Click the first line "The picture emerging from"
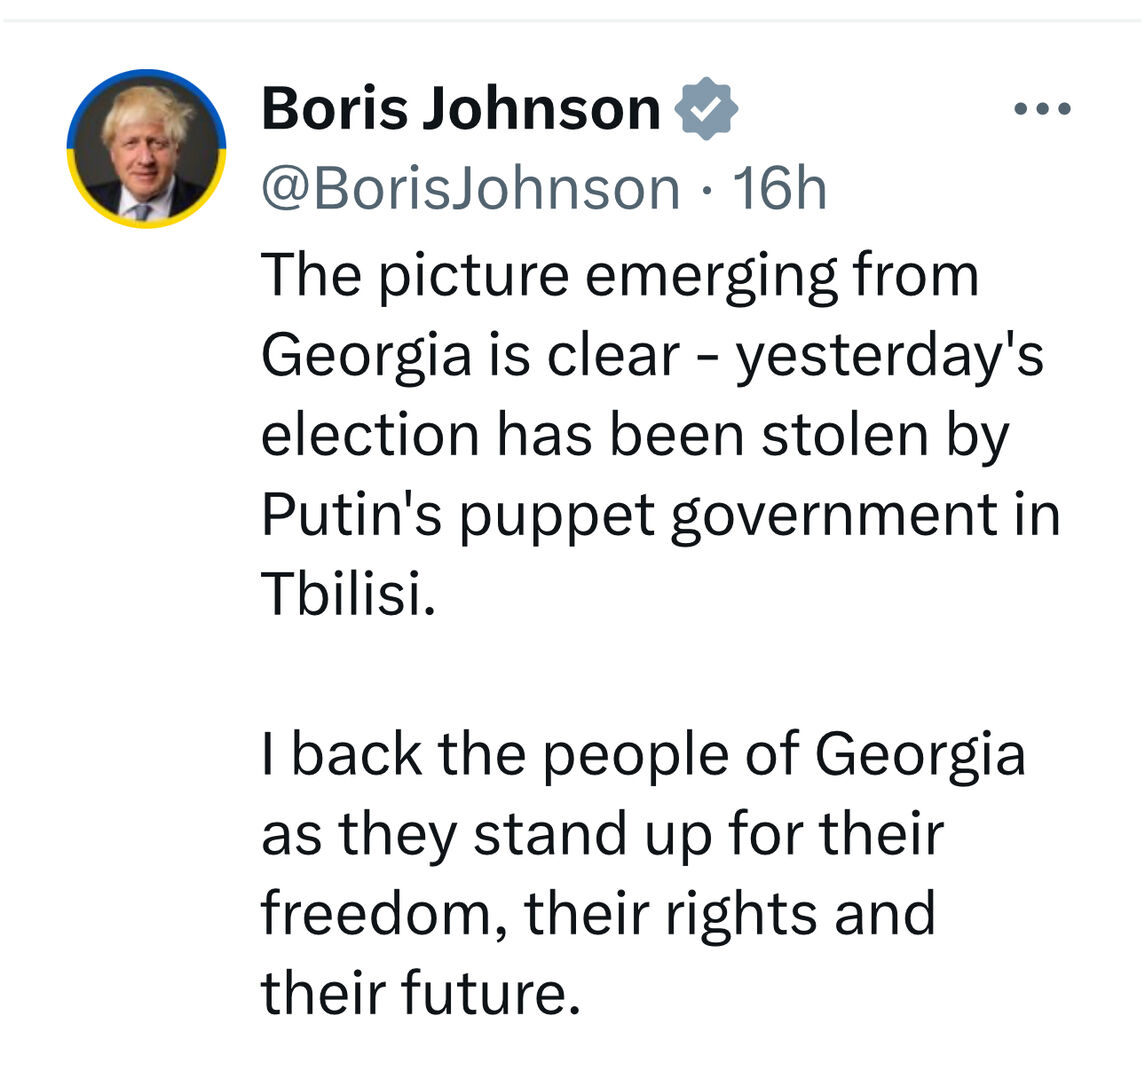This screenshot has width=1145, height=1079. click(619, 275)
